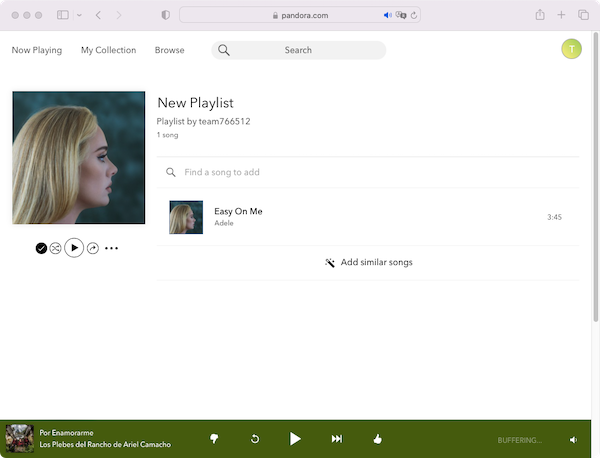Share the playlist with the arrow icon
This screenshot has width=600, height=458.
tap(93, 248)
